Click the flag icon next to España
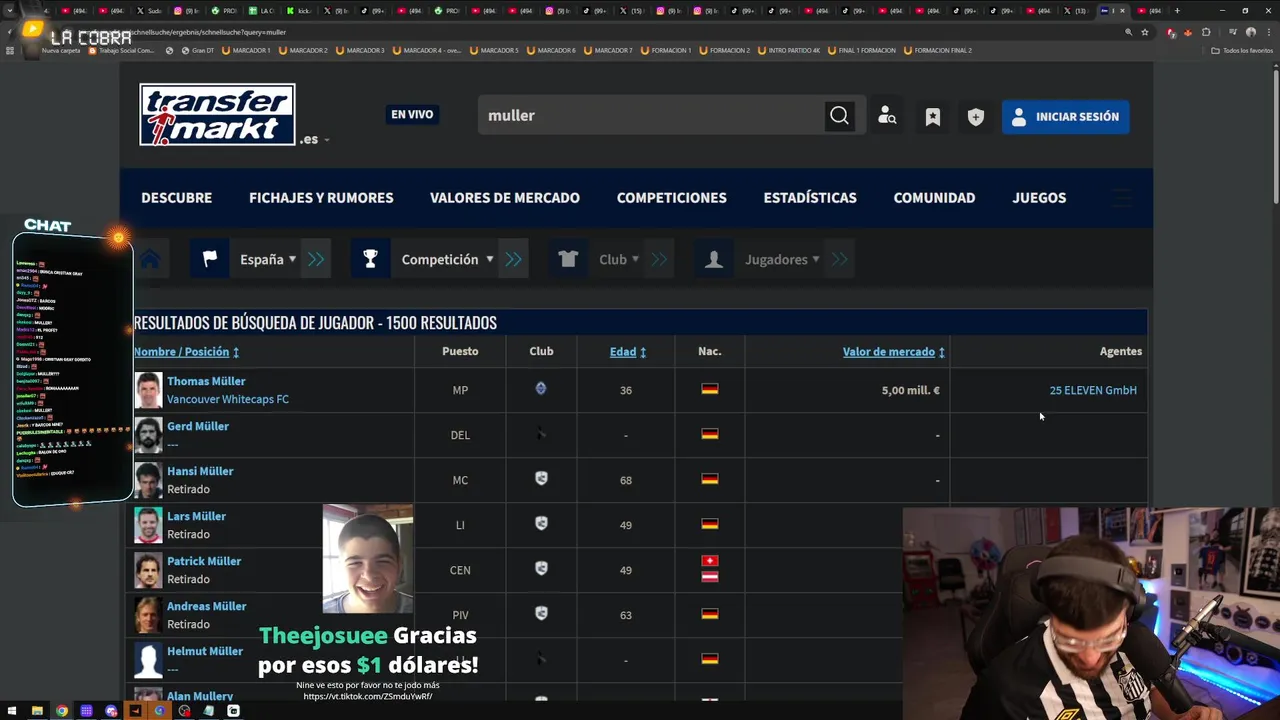 point(210,259)
